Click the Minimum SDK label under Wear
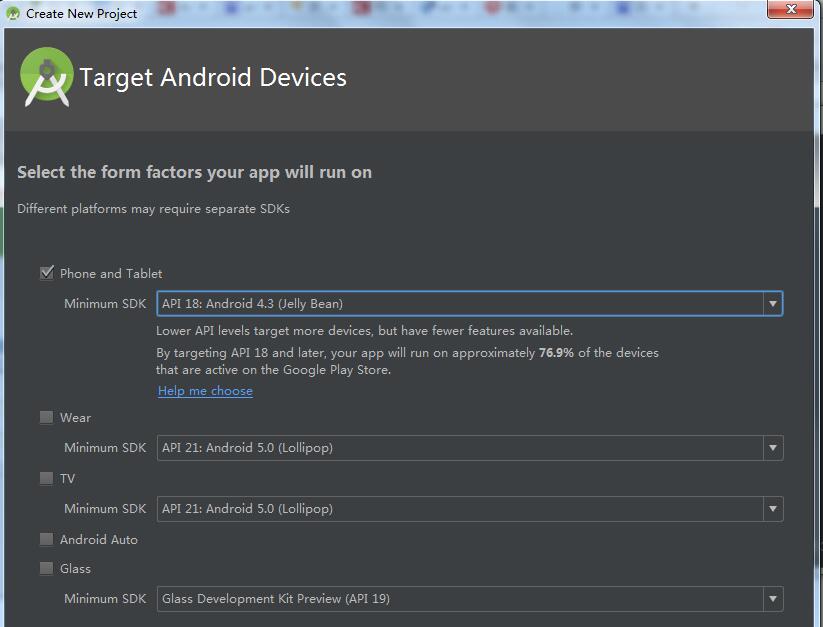The image size is (823, 627). (x=105, y=448)
